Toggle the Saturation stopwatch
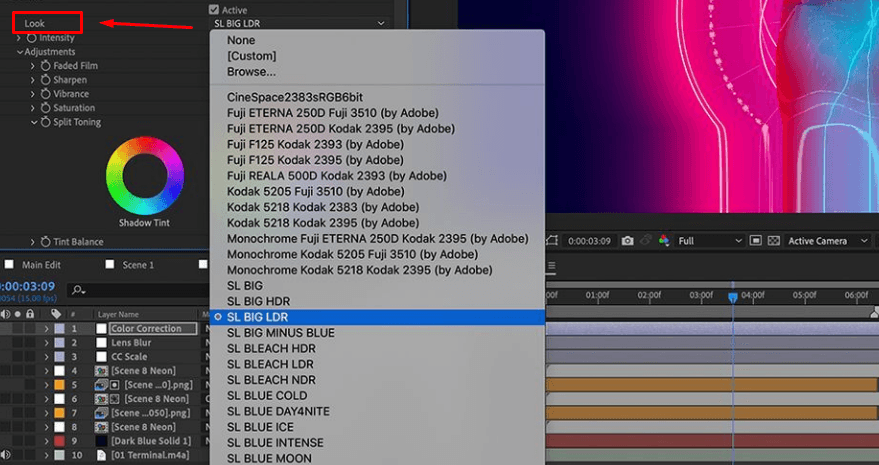The width and height of the screenshot is (879, 465). coord(45,108)
